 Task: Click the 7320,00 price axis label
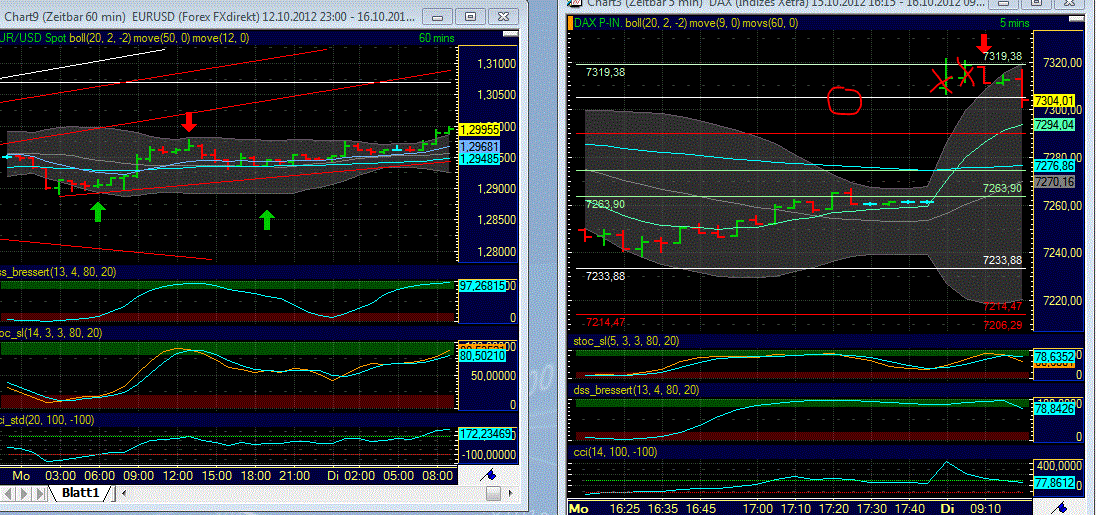[1060, 63]
